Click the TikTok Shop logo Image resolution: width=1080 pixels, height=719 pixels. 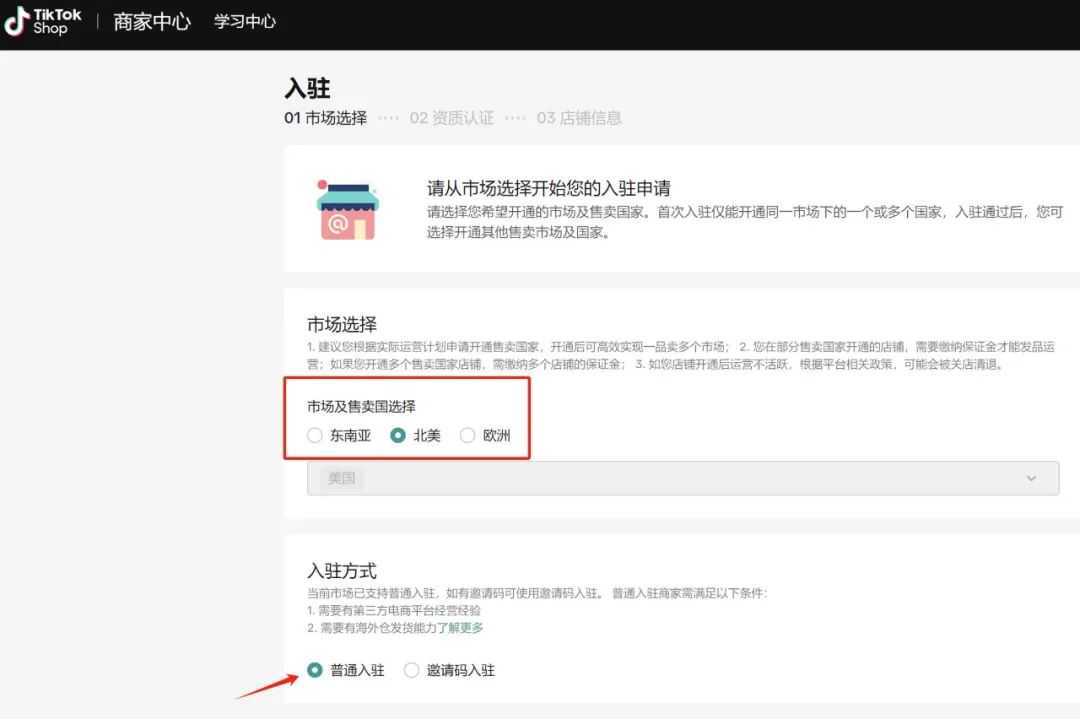click(42, 22)
